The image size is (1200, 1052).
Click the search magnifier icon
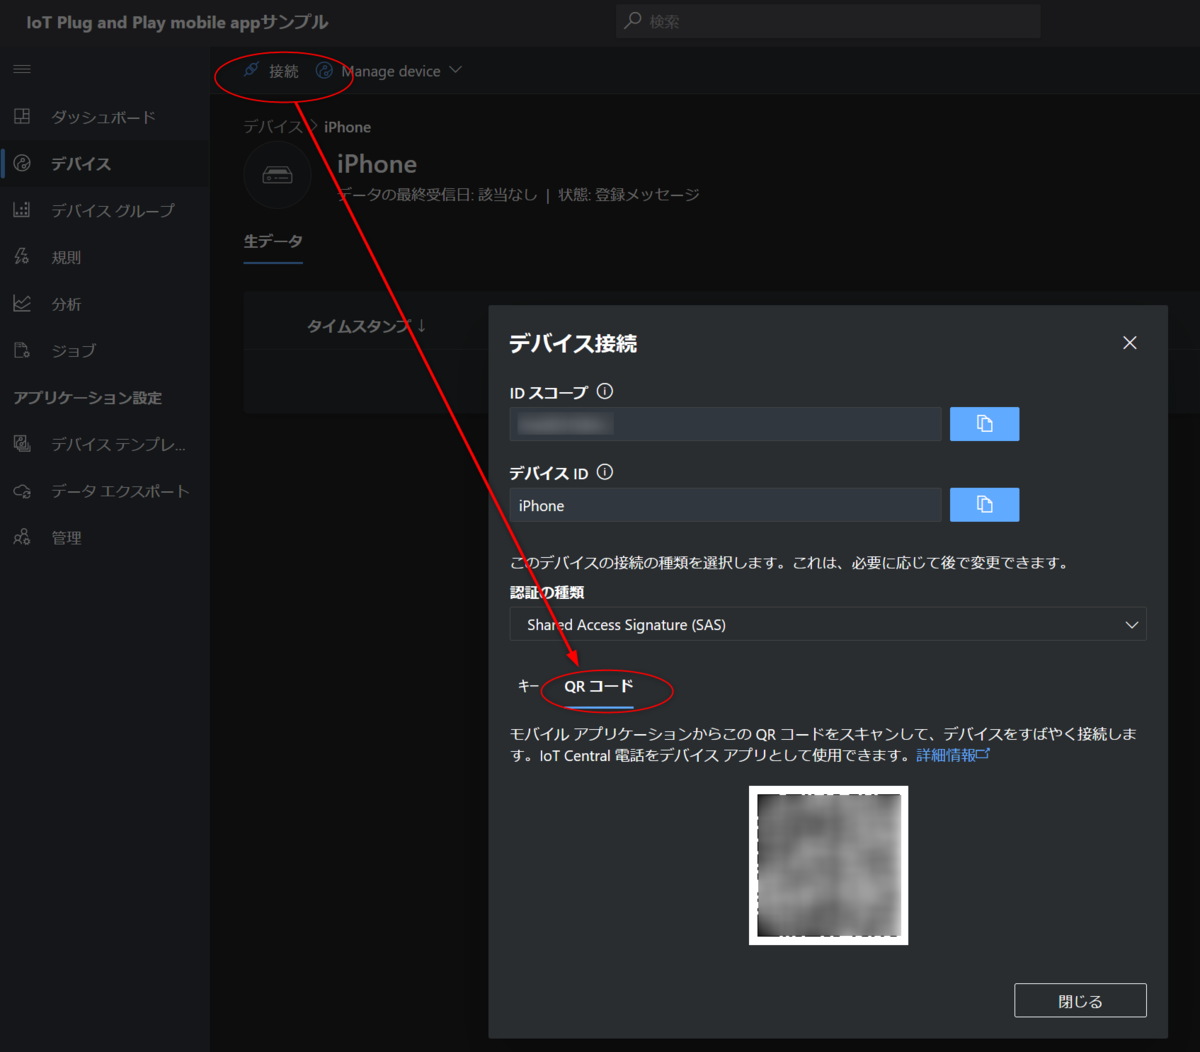click(x=633, y=21)
